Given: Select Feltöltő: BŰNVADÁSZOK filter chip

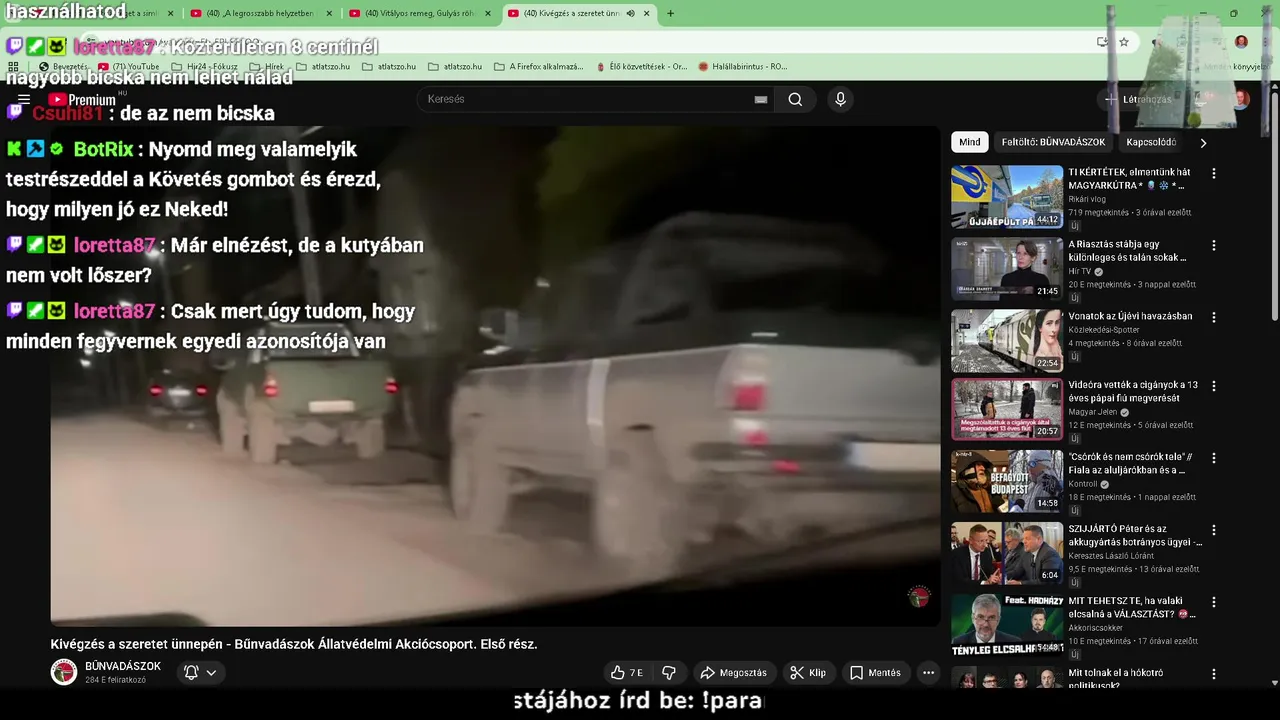Looking at the screenshot, I should point(1053,142).
